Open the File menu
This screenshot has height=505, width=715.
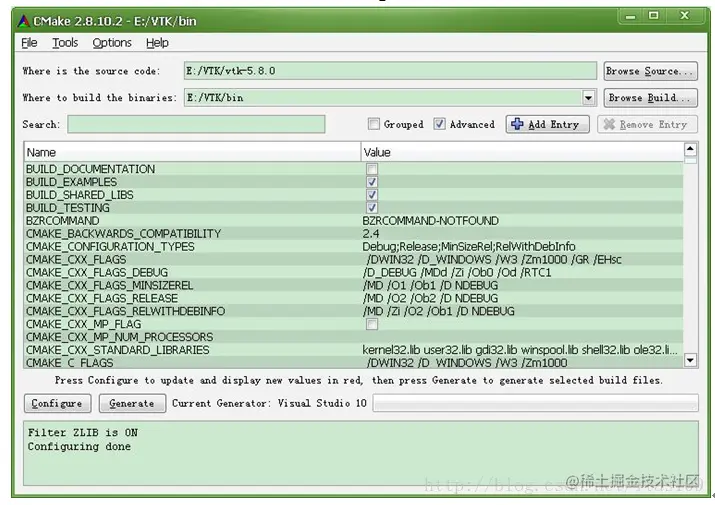pos(29,43)
